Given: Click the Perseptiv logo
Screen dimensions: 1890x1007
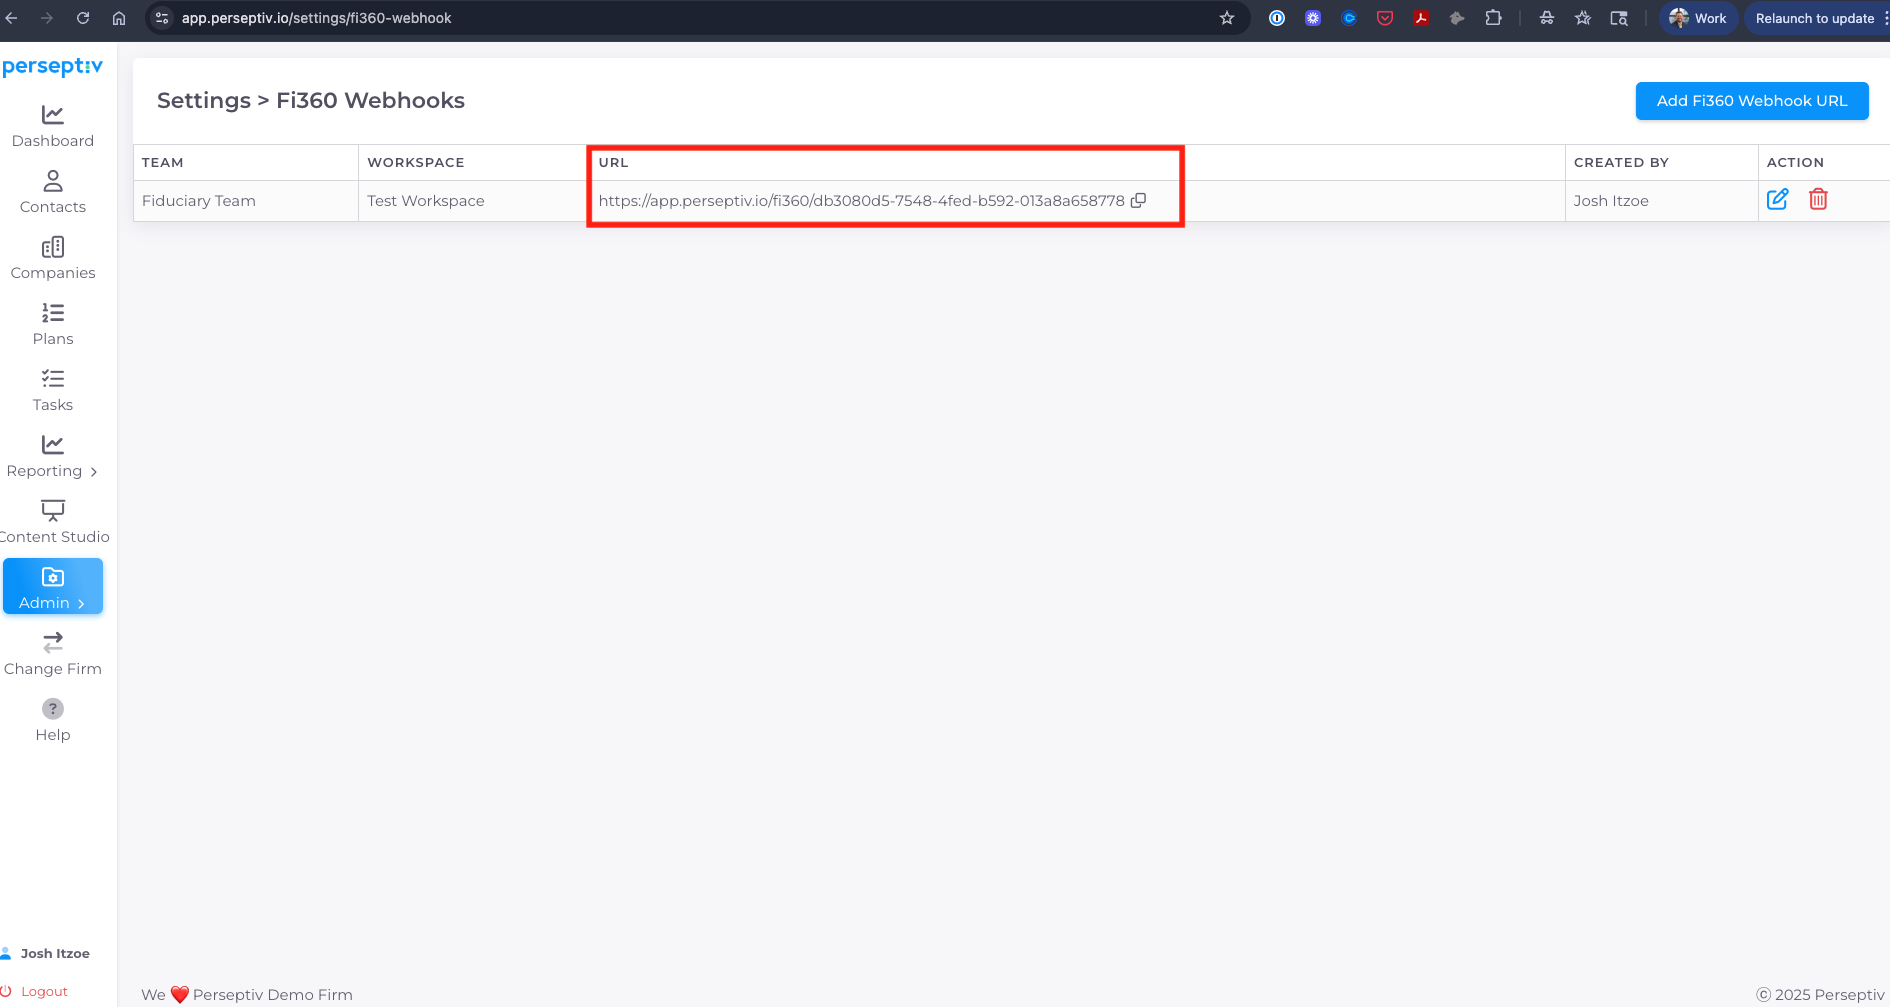Looking at the screenshot, I should pyautogui.click(x=53, y=67).
